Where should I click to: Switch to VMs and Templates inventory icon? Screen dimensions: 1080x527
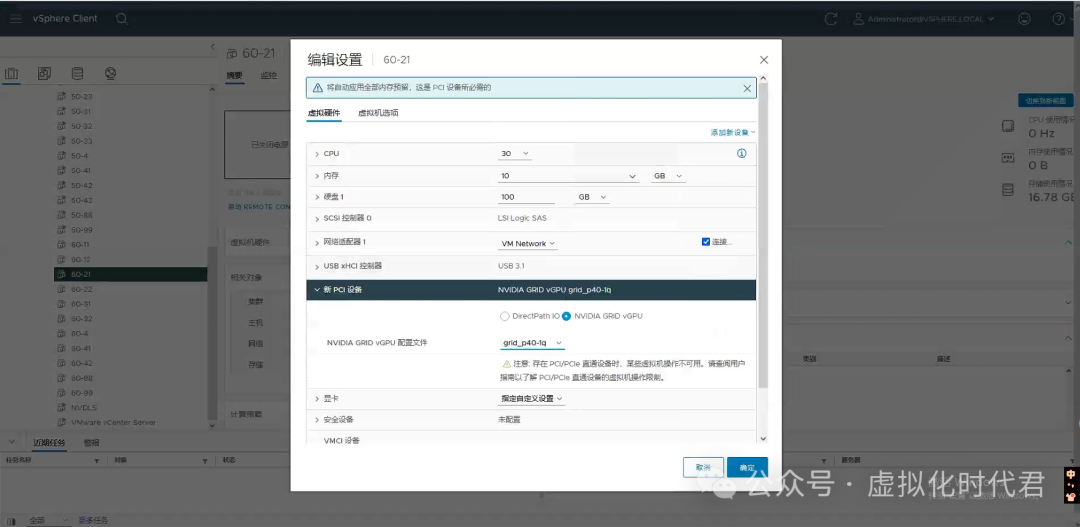44,73
